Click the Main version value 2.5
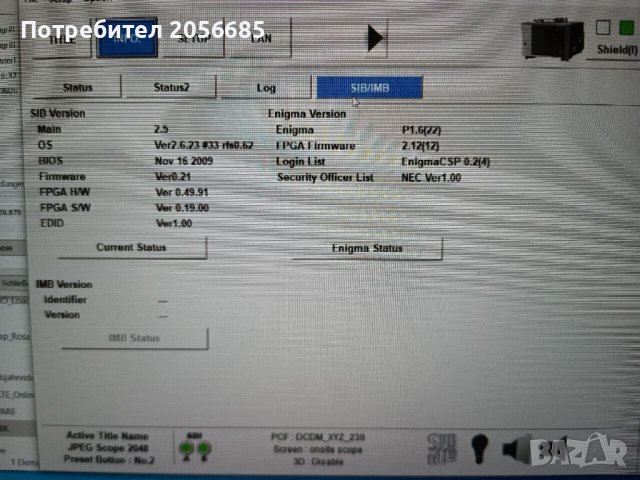The width and height of the screenshot is (640, 480). click(x=161, y=129)
